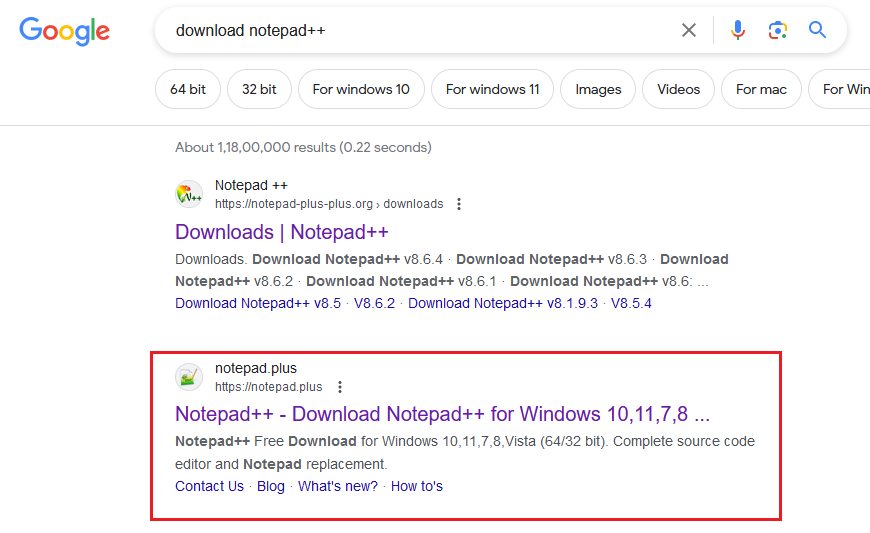870x533 pixels.
Task: Filter by For windows 10 chip
Action: 361,89
